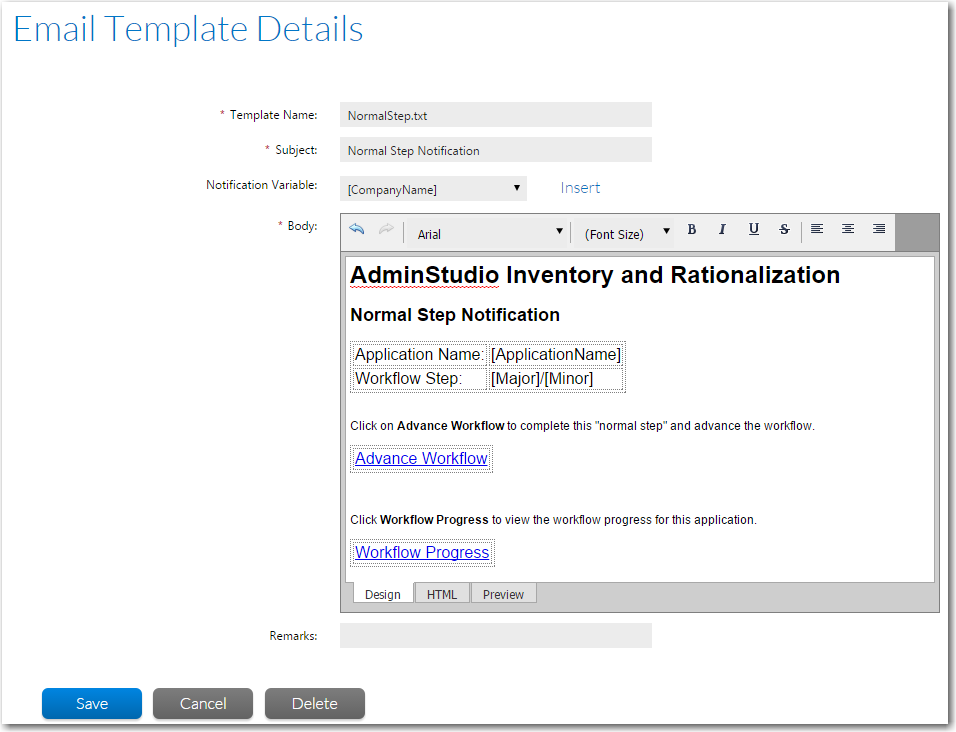This screenshot has height=732, width=956.
Task: Click the [ApplicationName] table cell
Action: click(x=556, y=355)
